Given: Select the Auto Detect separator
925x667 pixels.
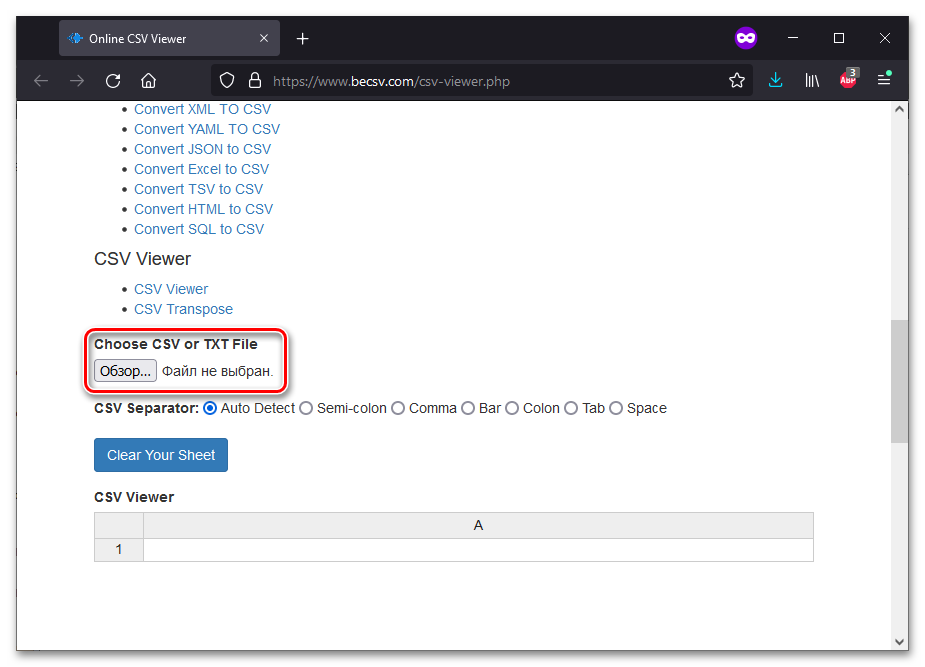Looking at the screenshot, I should coord(210,408).
